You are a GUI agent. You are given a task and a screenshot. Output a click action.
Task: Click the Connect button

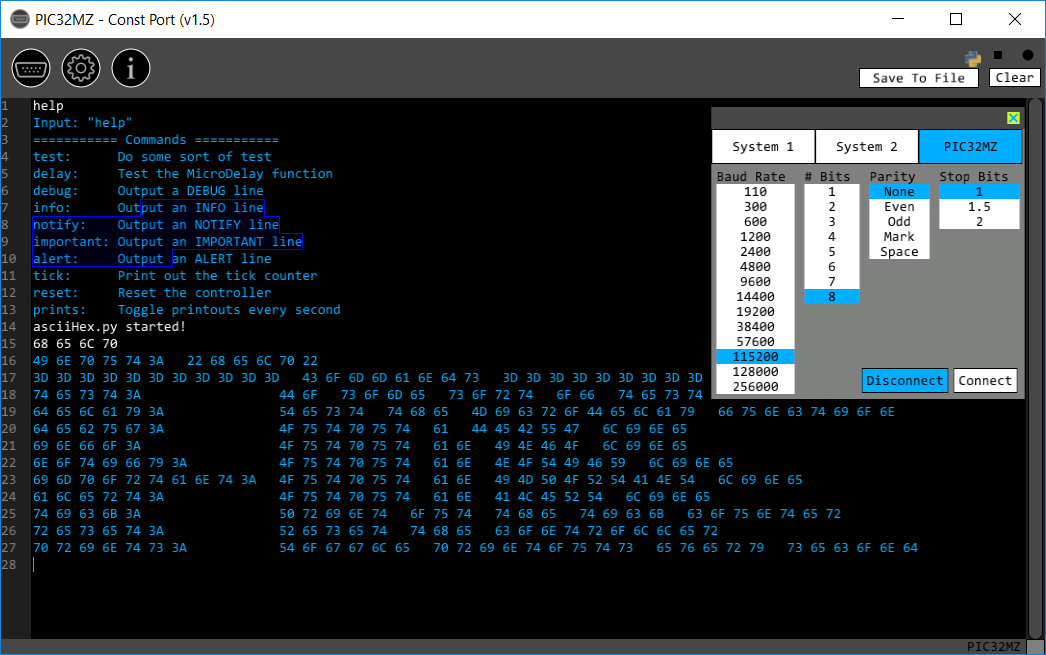(x=985, y=380)
